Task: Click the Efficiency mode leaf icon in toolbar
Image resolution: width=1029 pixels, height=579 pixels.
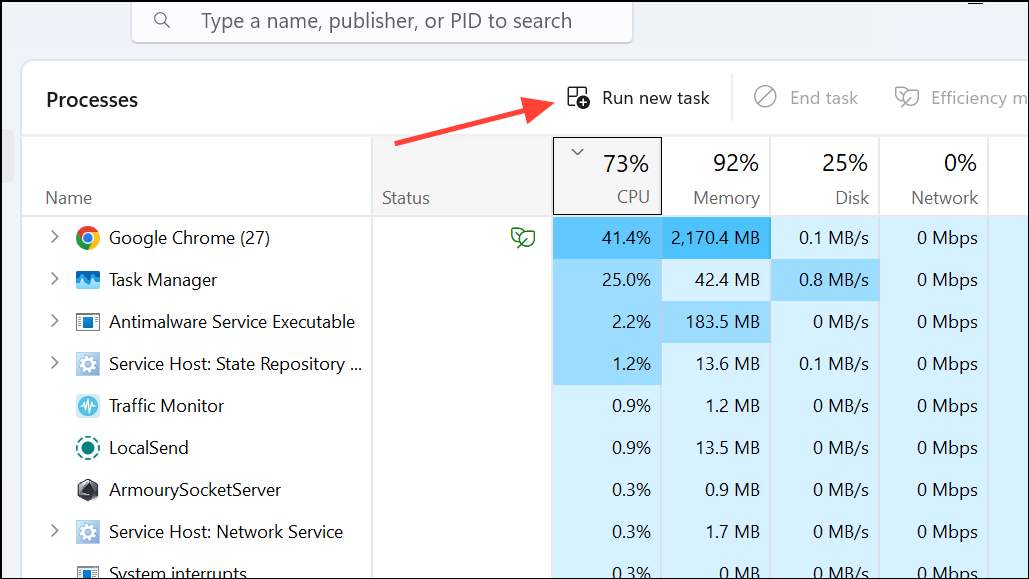Action: coord(906,97)
